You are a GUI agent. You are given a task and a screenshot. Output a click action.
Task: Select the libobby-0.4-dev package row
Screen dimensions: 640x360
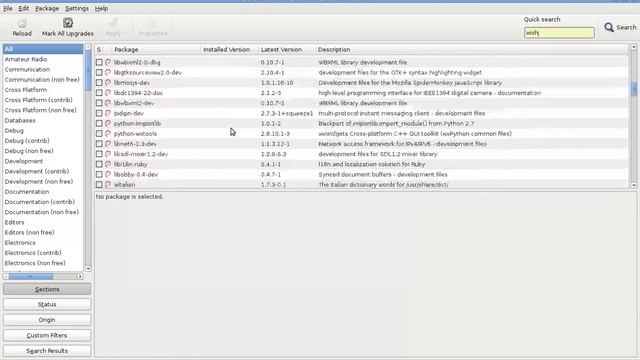(x=362, y=175)
